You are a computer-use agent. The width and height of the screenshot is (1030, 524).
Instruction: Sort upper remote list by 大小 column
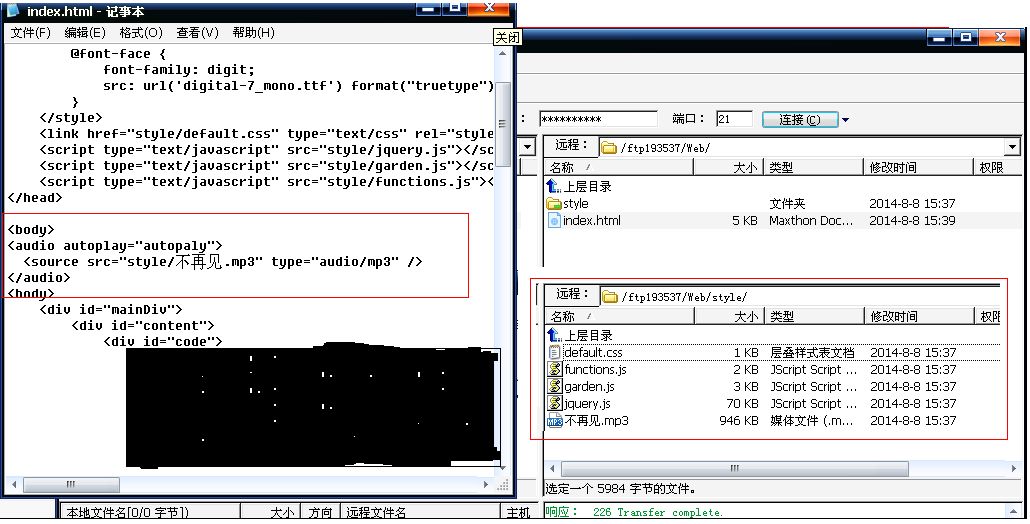pyautogui.click(x=728, y=167)
